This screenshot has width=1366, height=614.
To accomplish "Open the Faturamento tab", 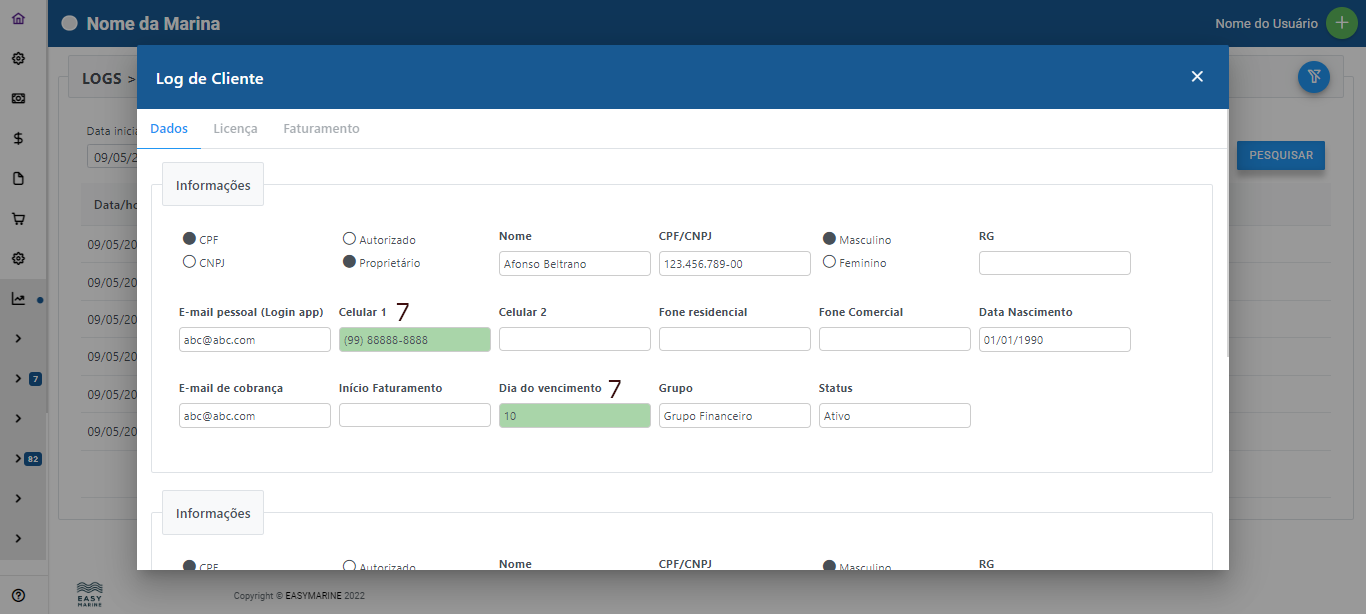I will [321, 129].
